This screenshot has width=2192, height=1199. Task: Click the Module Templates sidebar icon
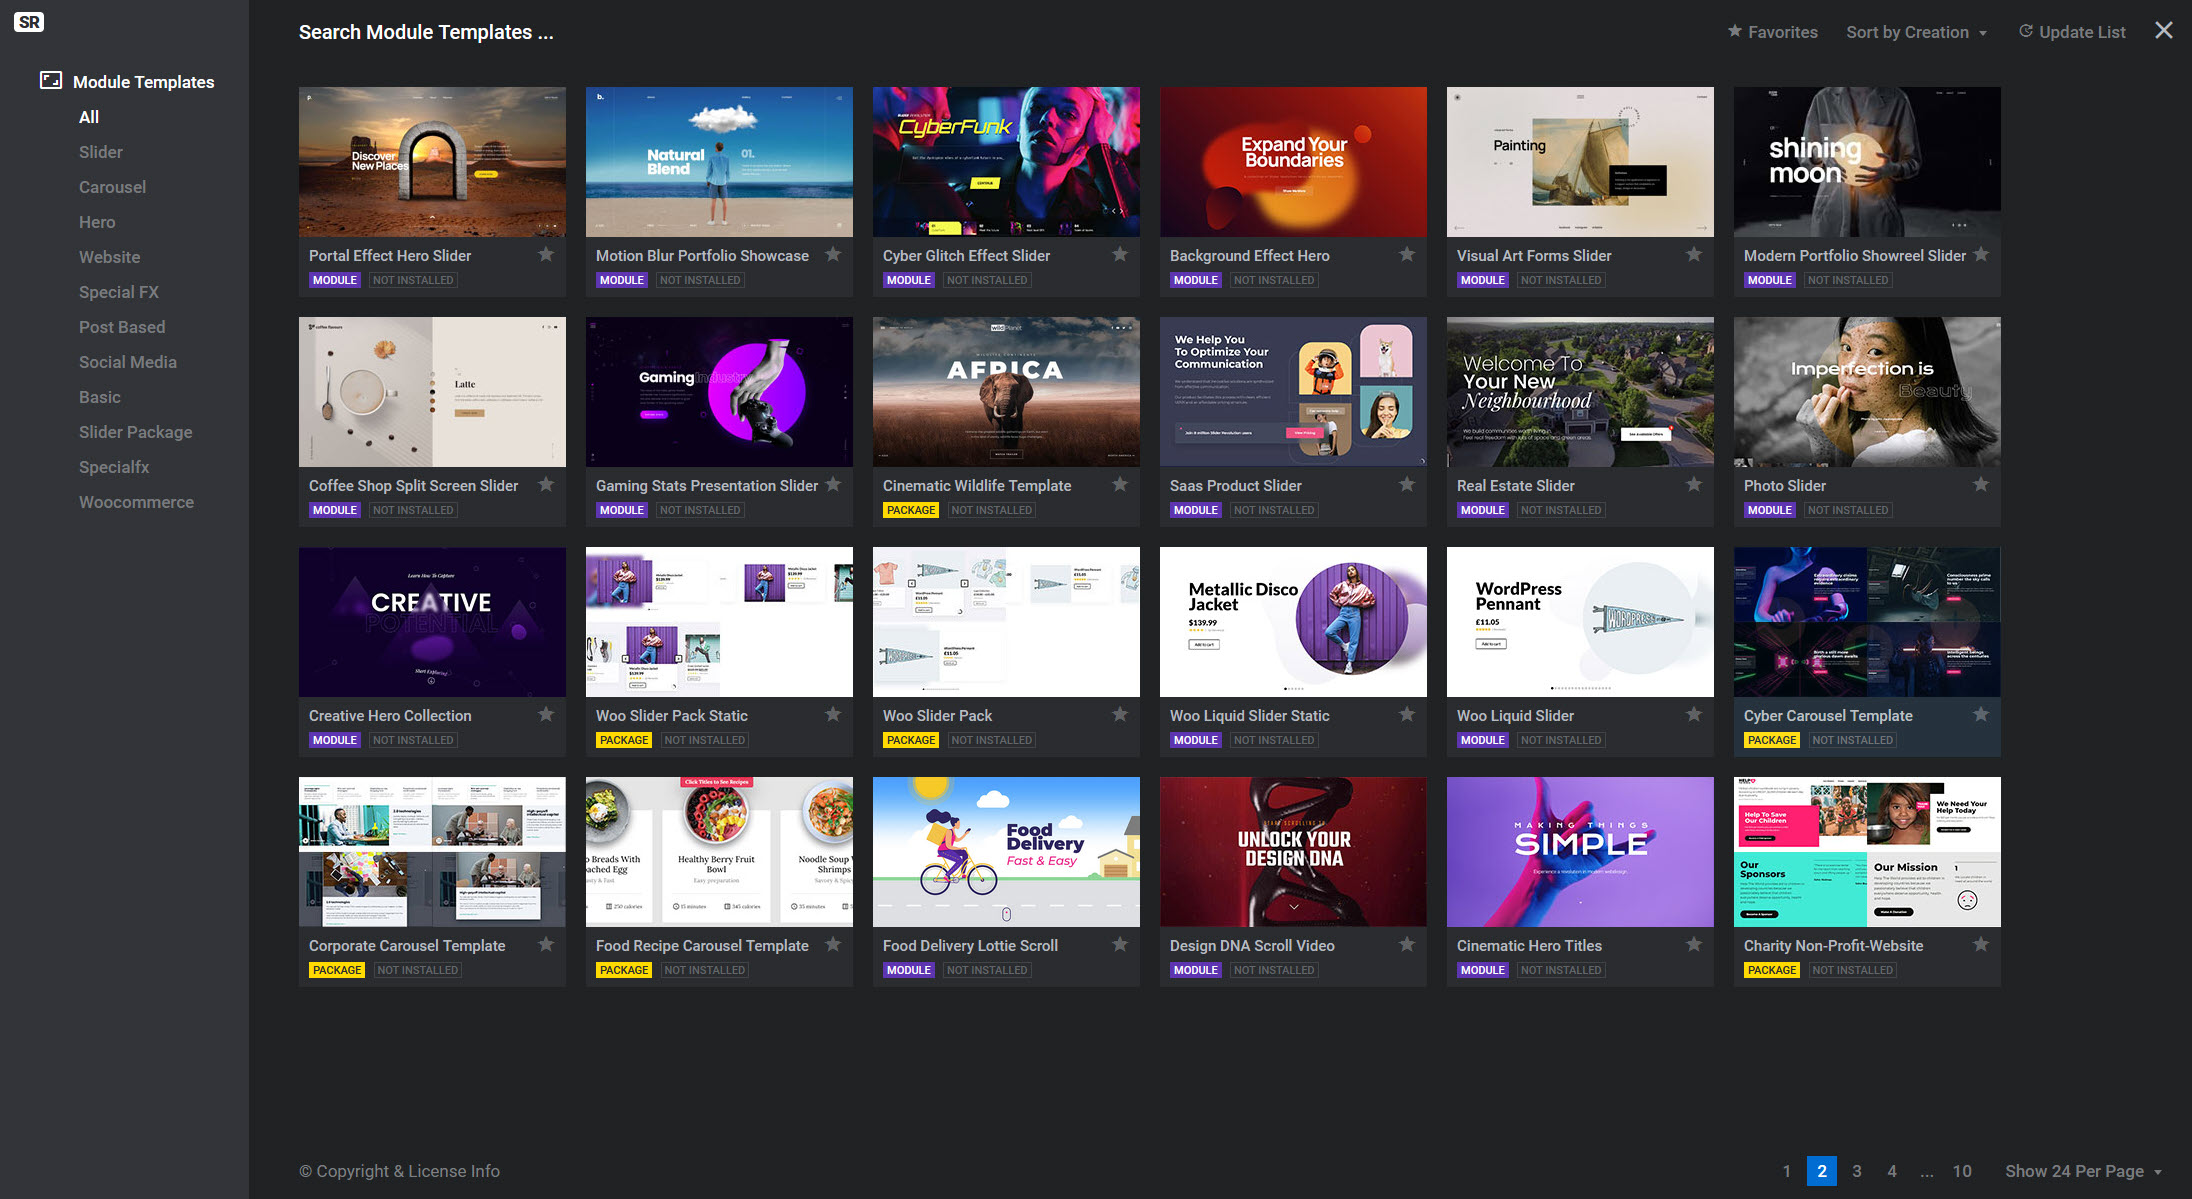pyautogui.click(x=51, y=81)
